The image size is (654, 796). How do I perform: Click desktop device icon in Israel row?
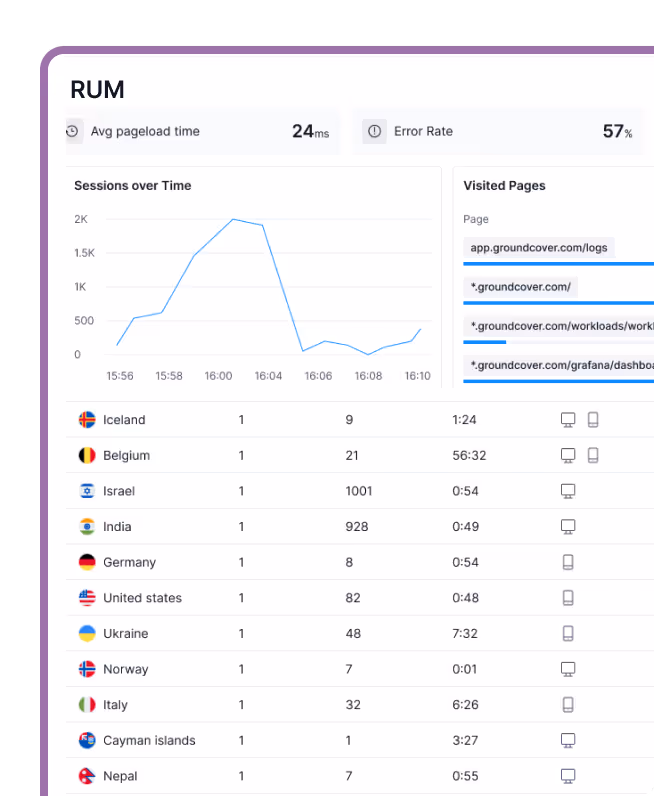coord(568,491)
